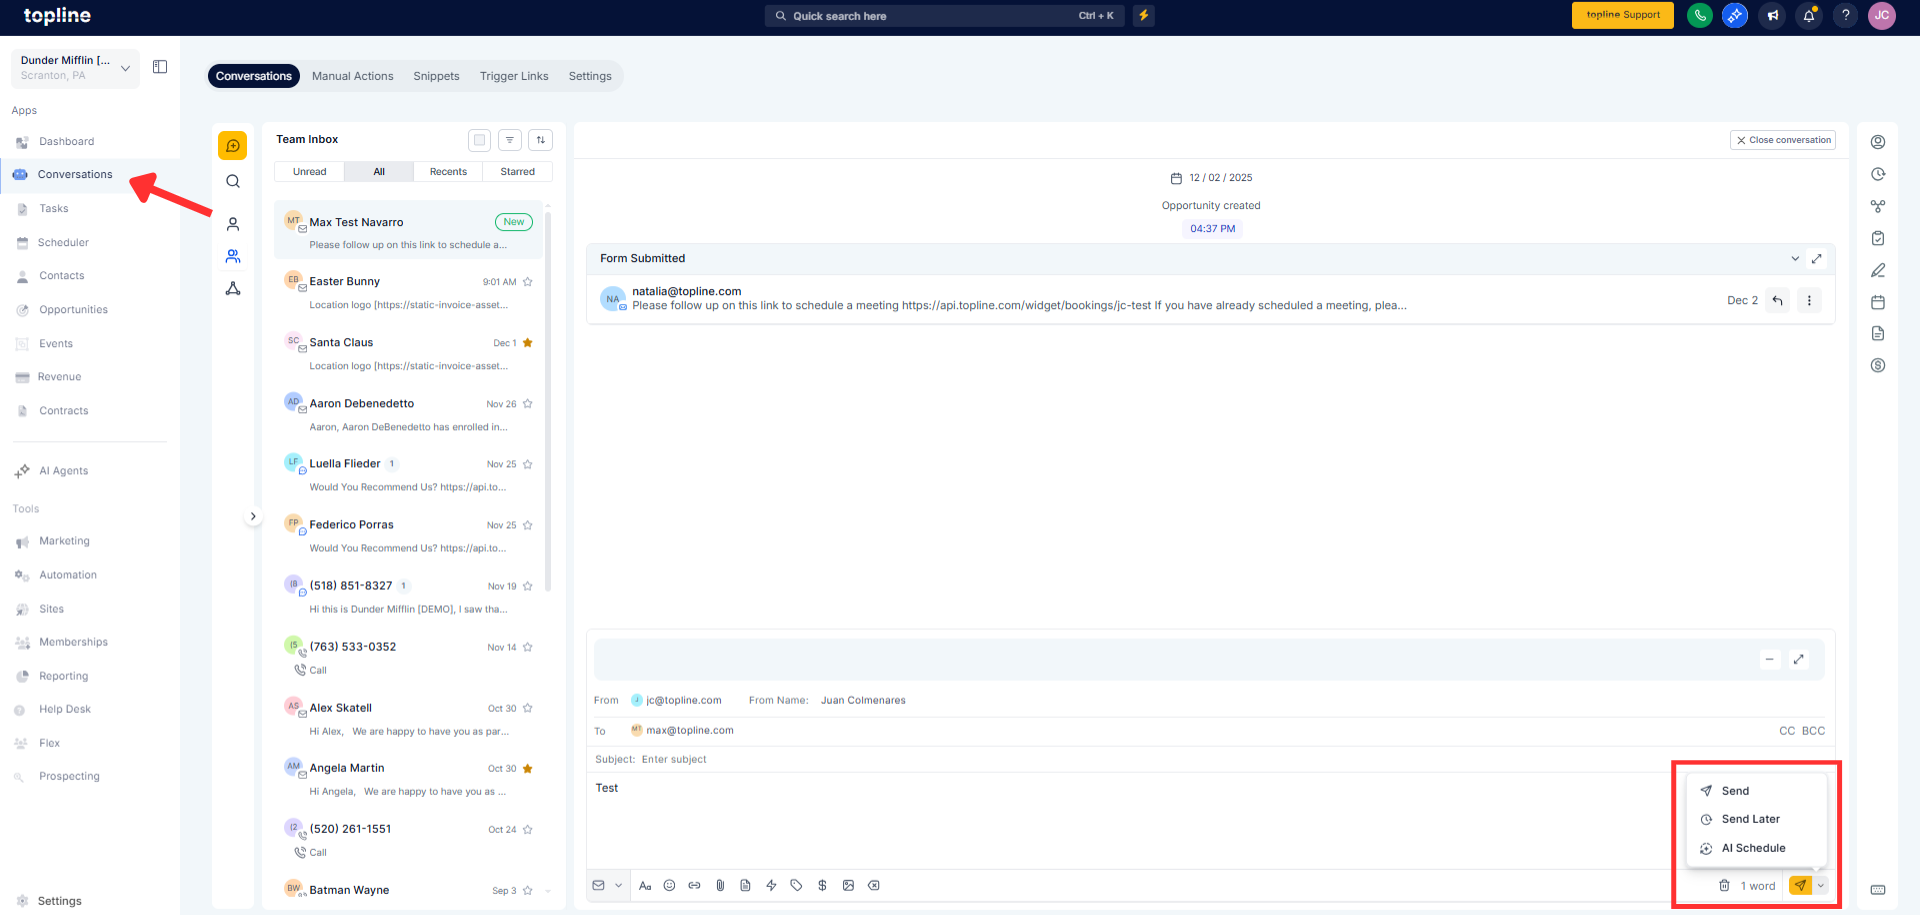Click the email Subject field

pos(1210,760)
